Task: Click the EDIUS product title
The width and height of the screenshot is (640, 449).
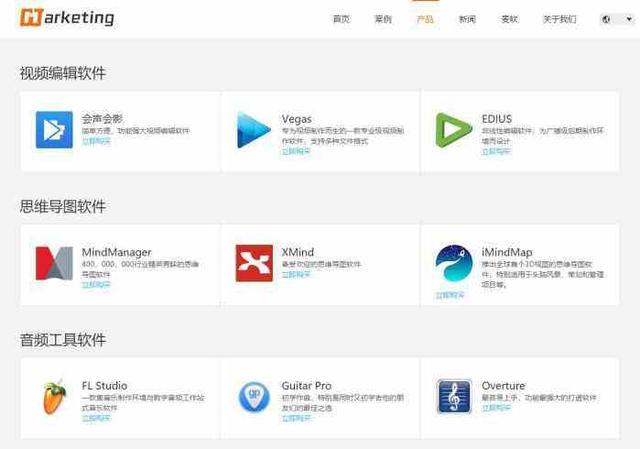Action: coord(497,119)
